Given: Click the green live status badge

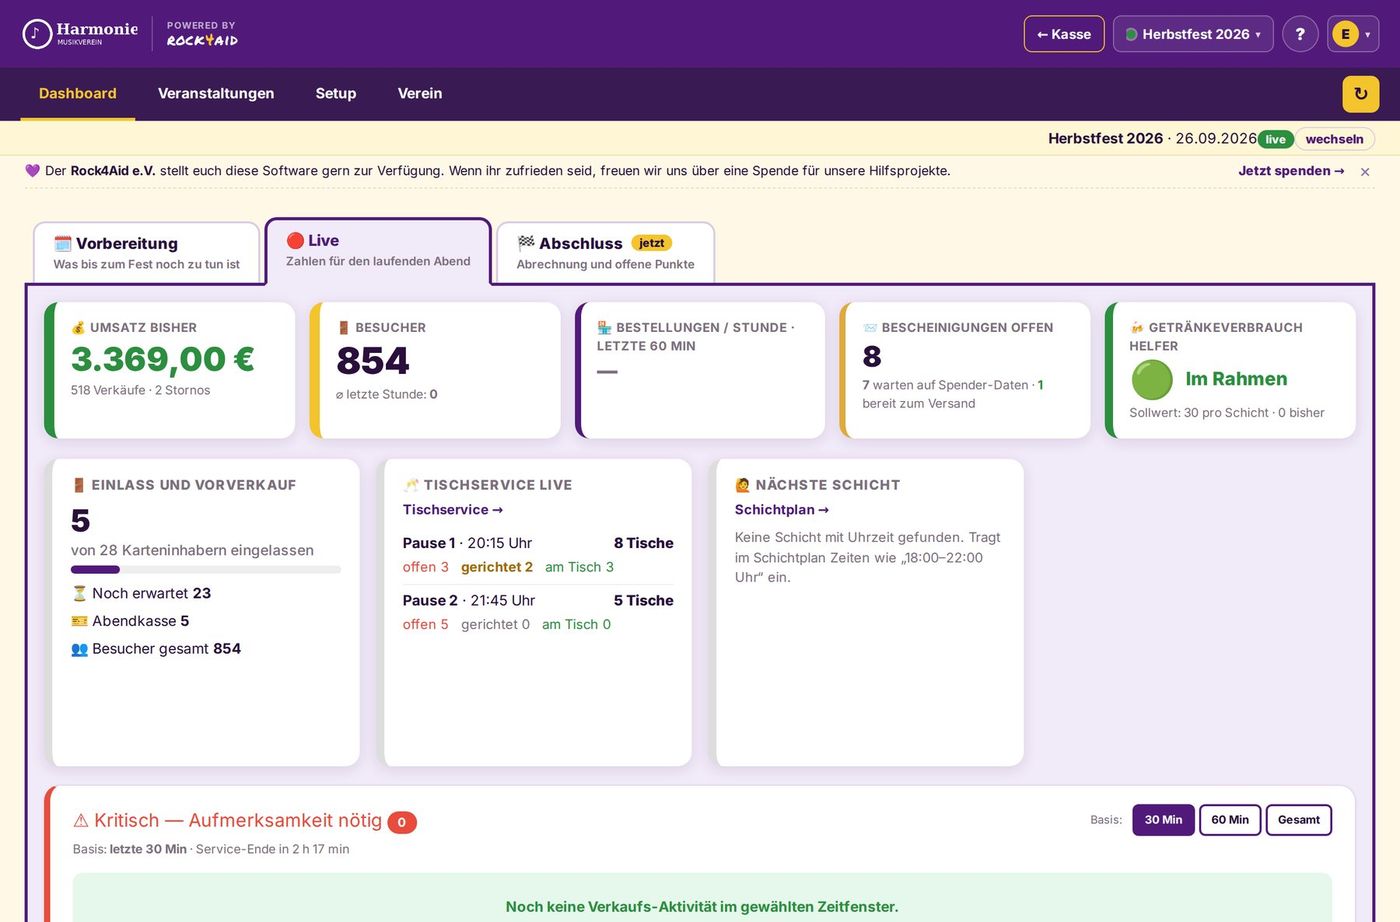Looking at the screenshot, I should pos(1275,139).
